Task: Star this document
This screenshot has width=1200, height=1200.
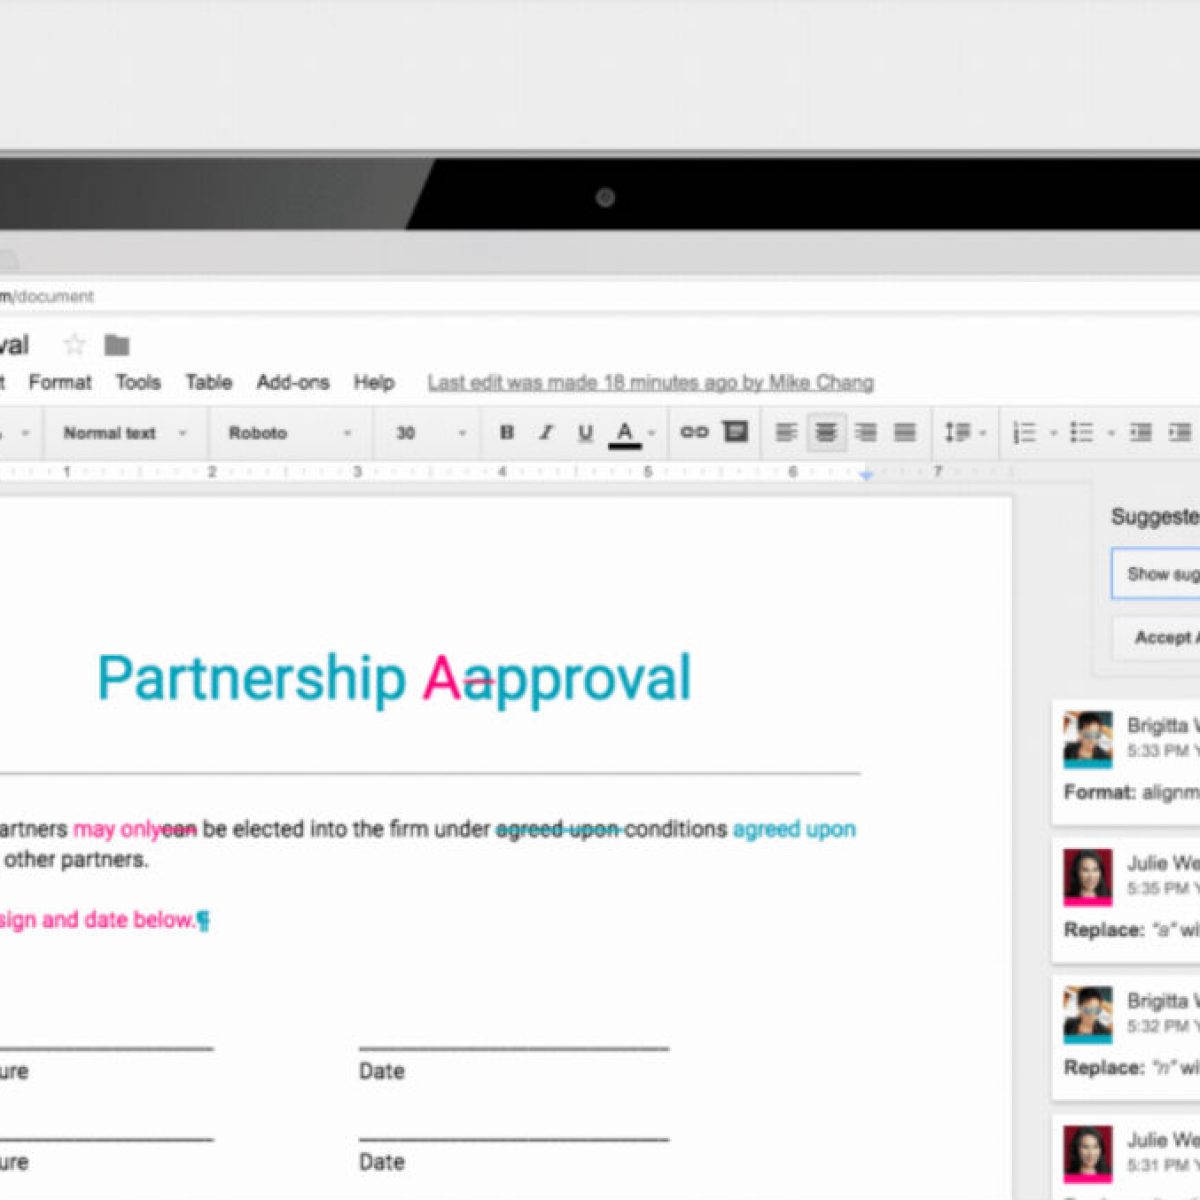Action: pos(74,346)
